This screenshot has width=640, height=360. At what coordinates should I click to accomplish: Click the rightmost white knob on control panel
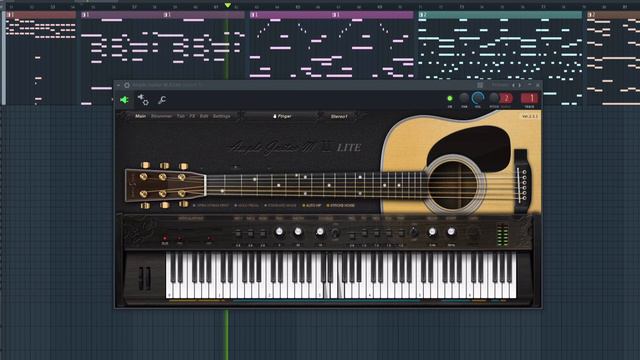(451, 232)
